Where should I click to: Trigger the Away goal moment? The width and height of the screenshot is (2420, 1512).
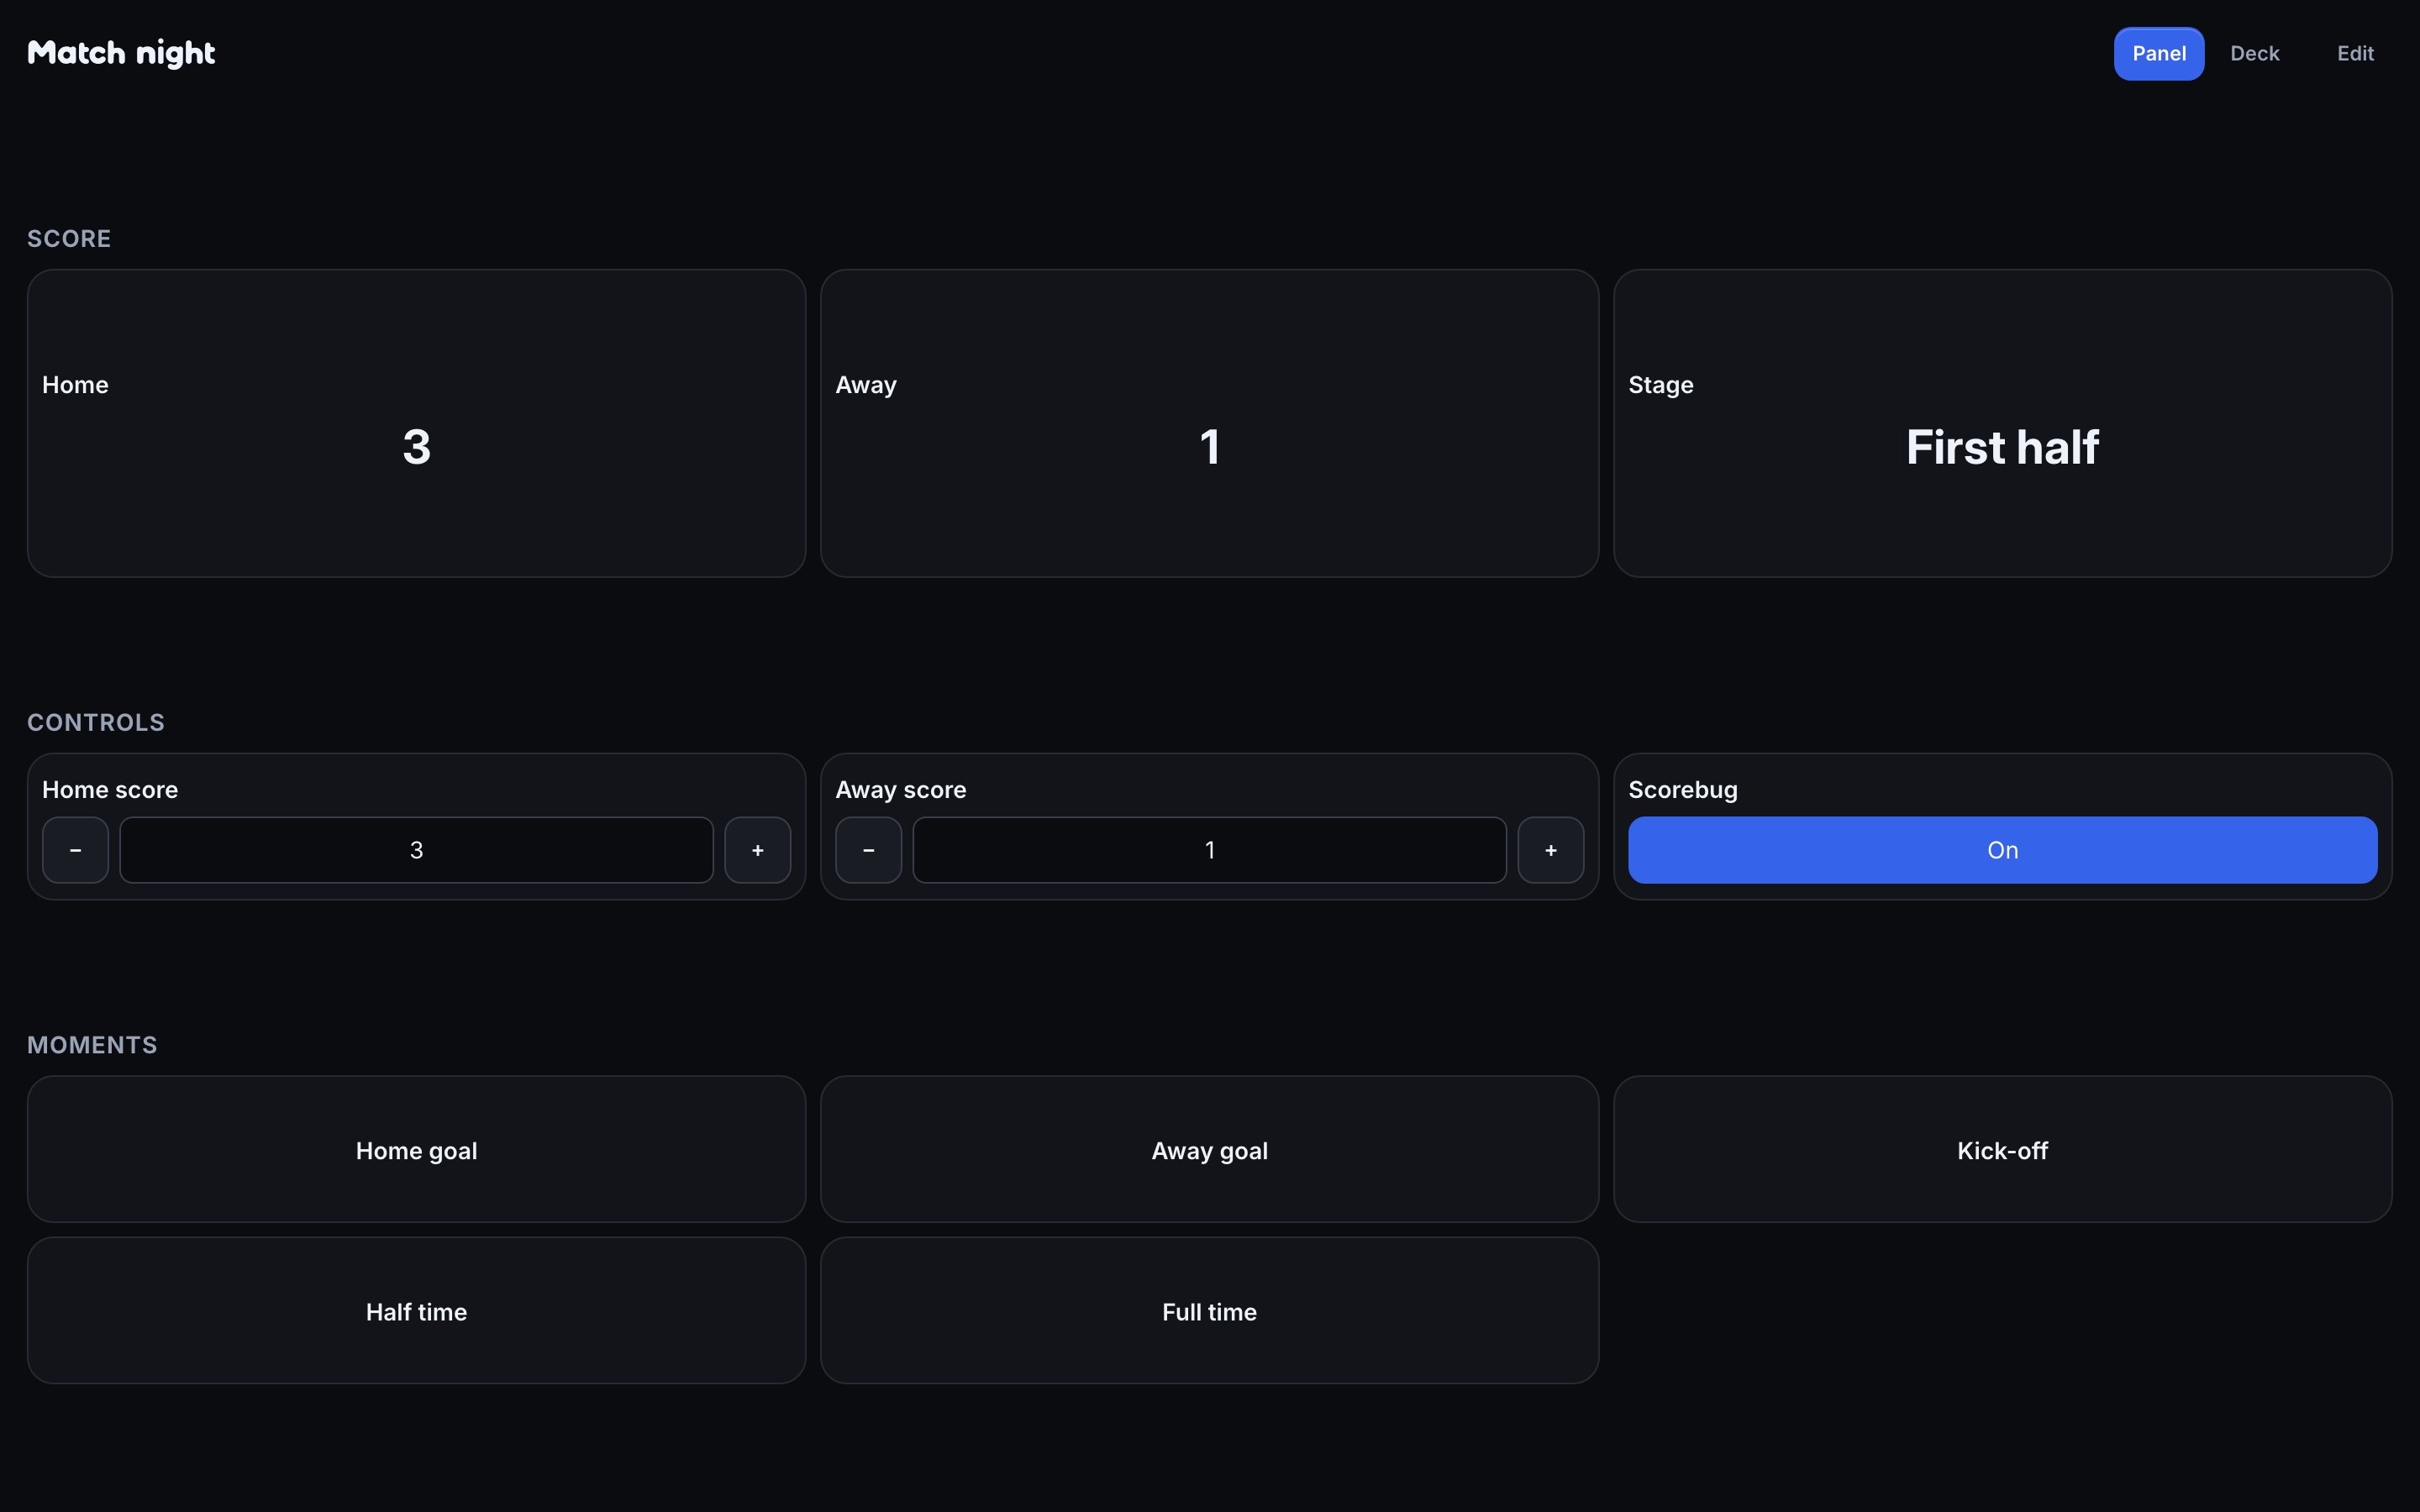[1209, 1149]
